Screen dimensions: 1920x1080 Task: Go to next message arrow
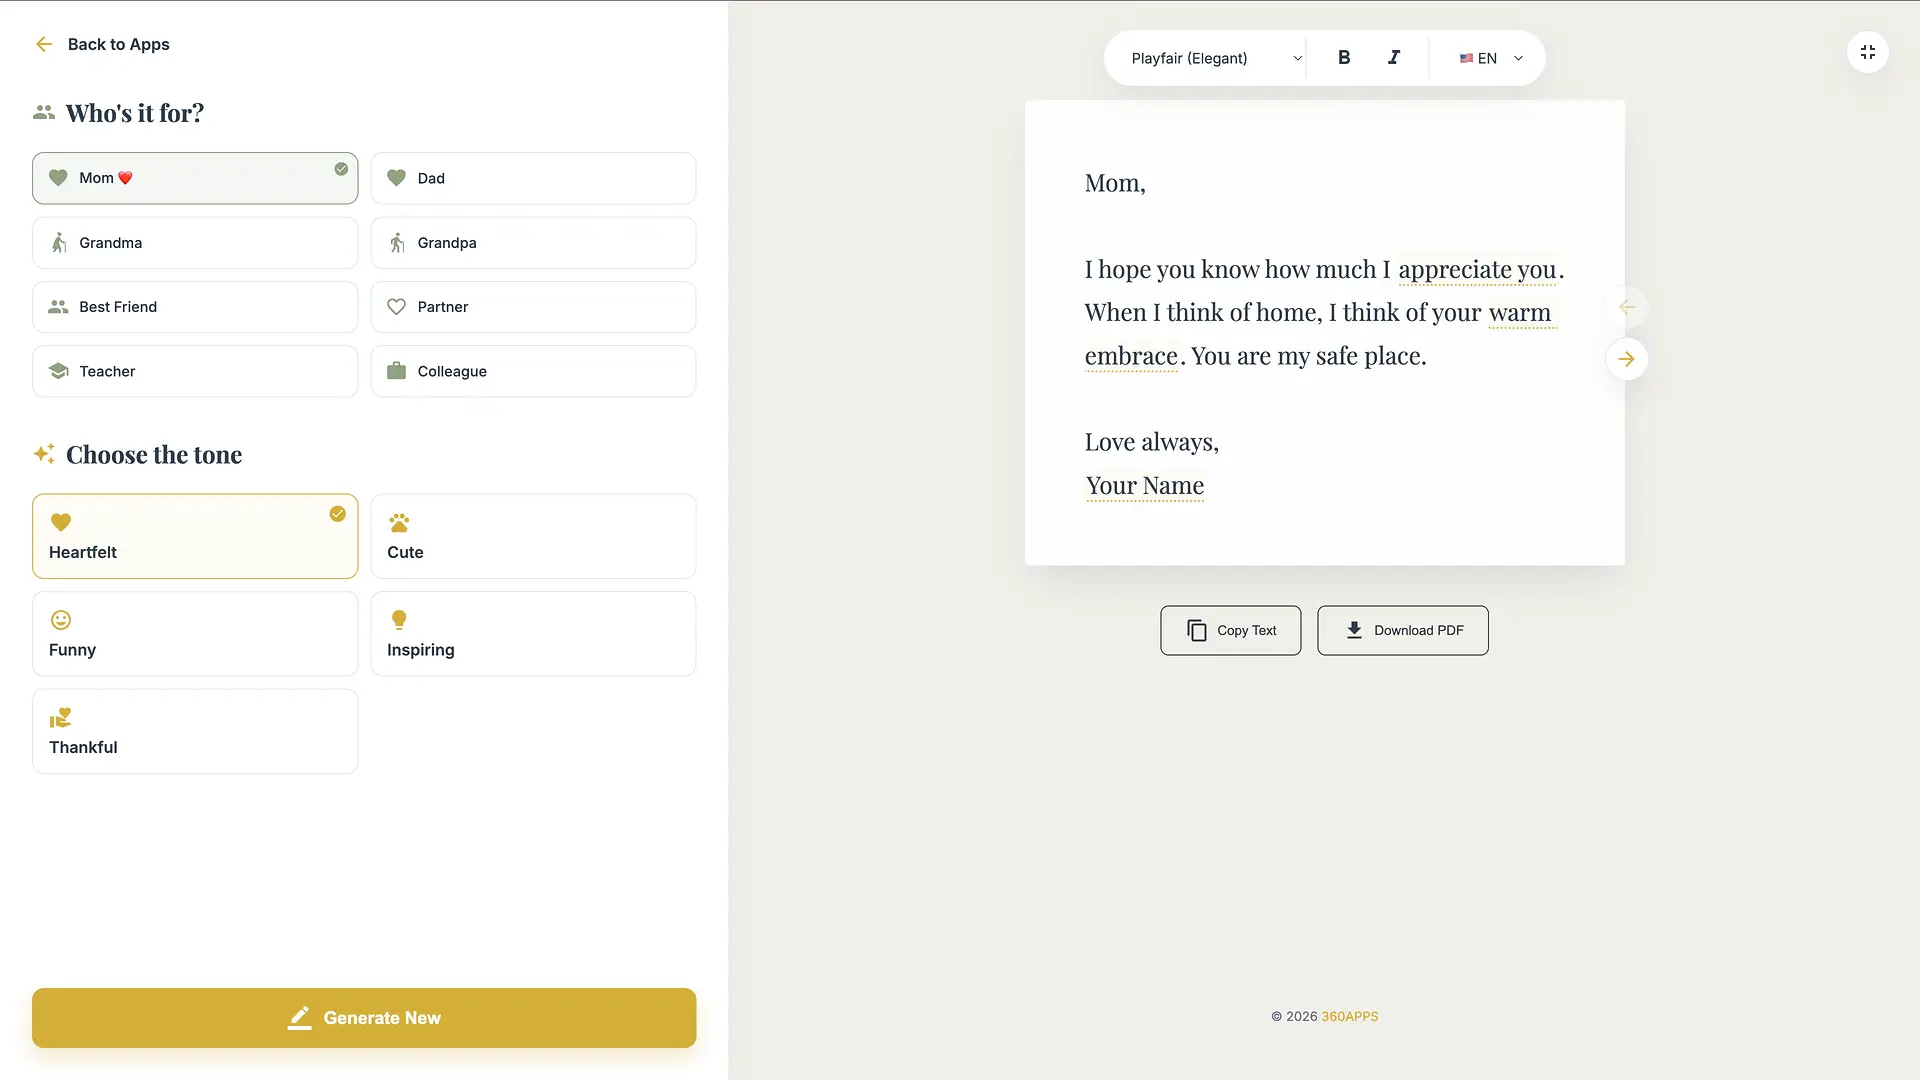(1627, 359)
